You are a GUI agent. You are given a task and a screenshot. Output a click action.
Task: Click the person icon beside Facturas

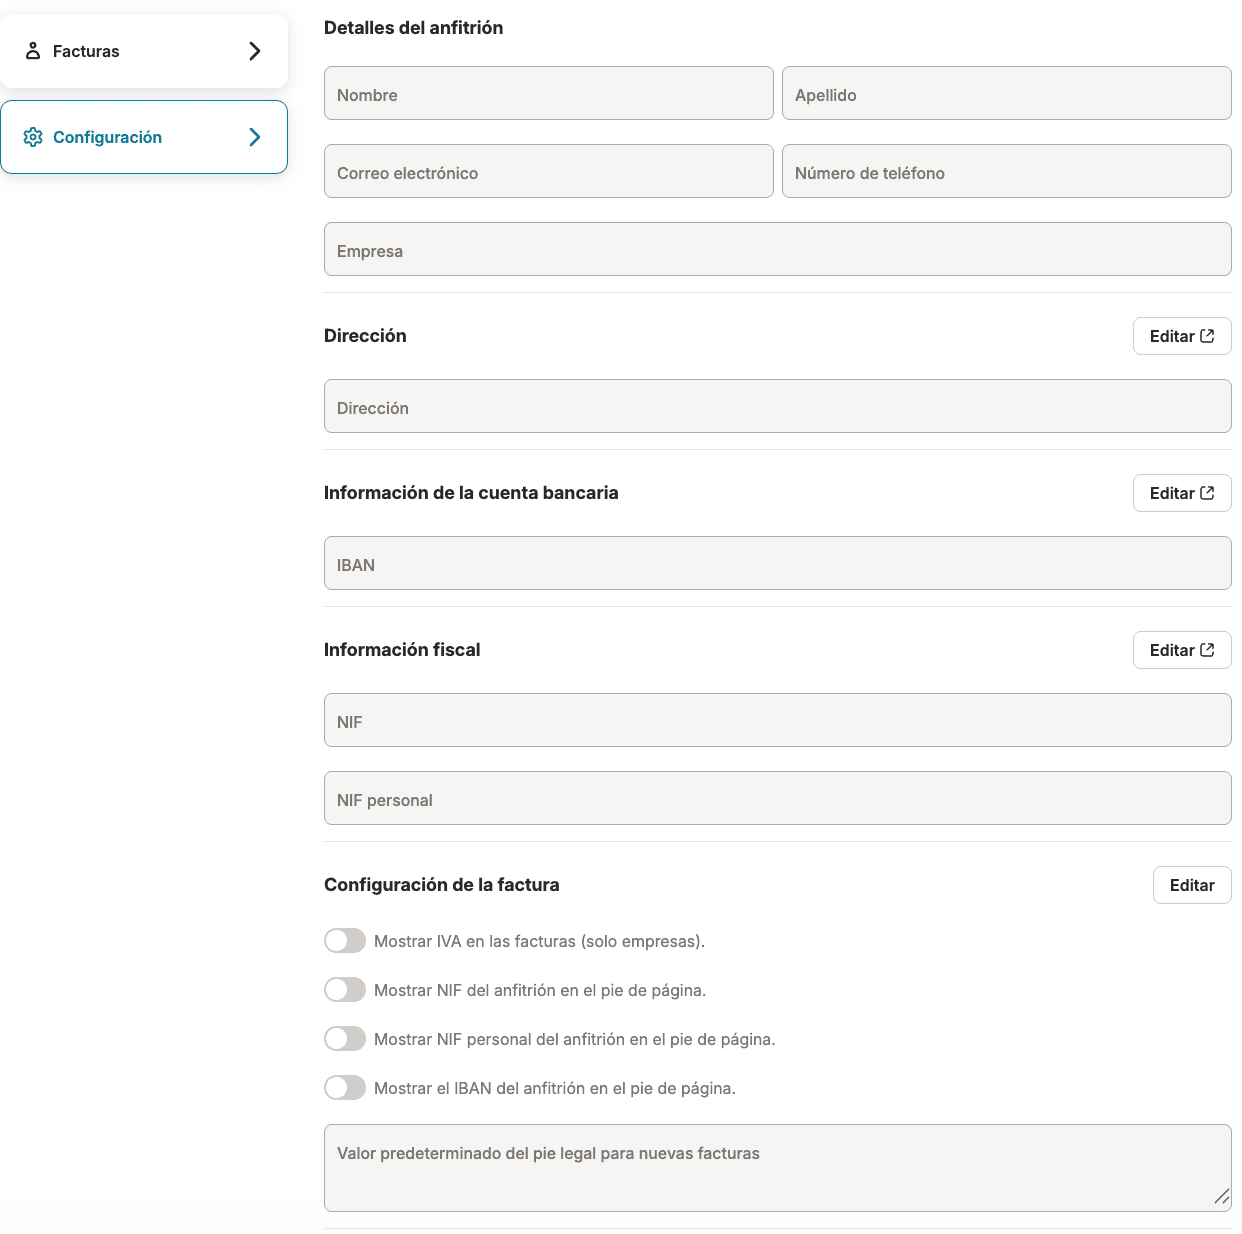33,51
